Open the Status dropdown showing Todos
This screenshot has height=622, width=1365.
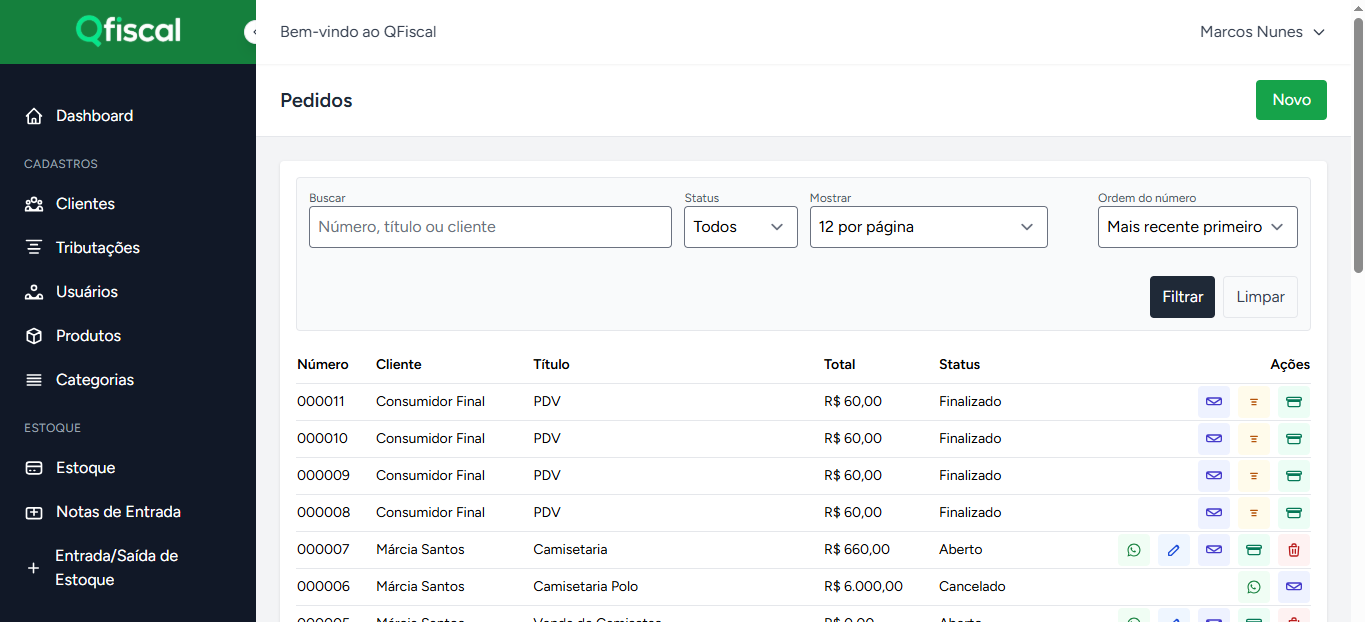point(740,227)
